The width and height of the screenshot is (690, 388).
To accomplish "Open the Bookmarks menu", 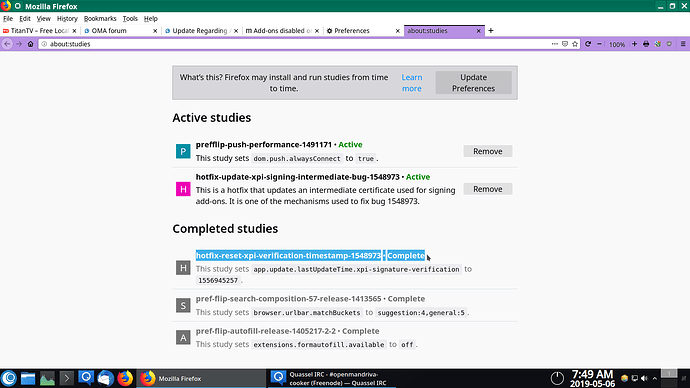I will 100,18.
